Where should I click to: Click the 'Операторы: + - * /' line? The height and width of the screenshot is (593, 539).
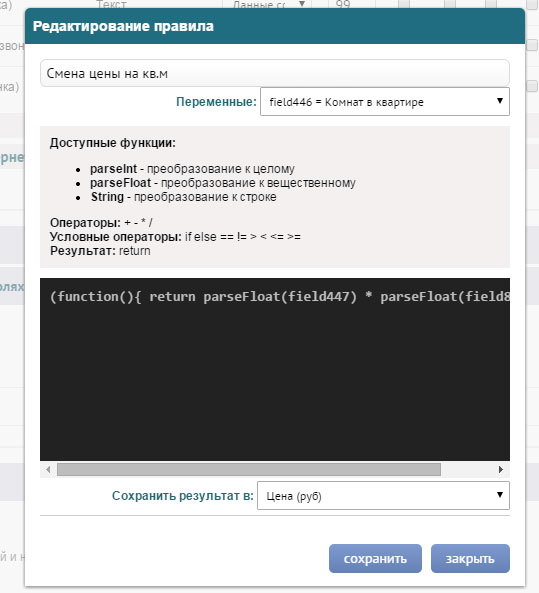tap(101, 222)
